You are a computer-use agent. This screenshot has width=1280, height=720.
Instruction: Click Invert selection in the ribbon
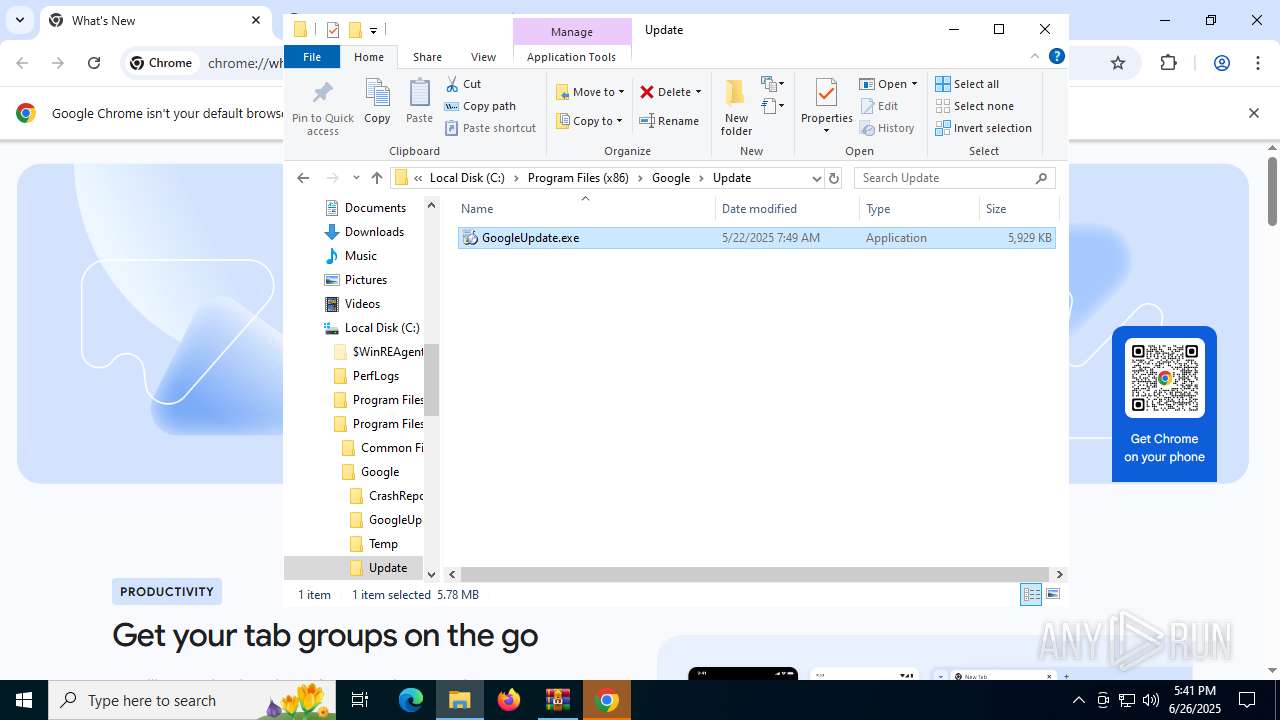point(983,128)
